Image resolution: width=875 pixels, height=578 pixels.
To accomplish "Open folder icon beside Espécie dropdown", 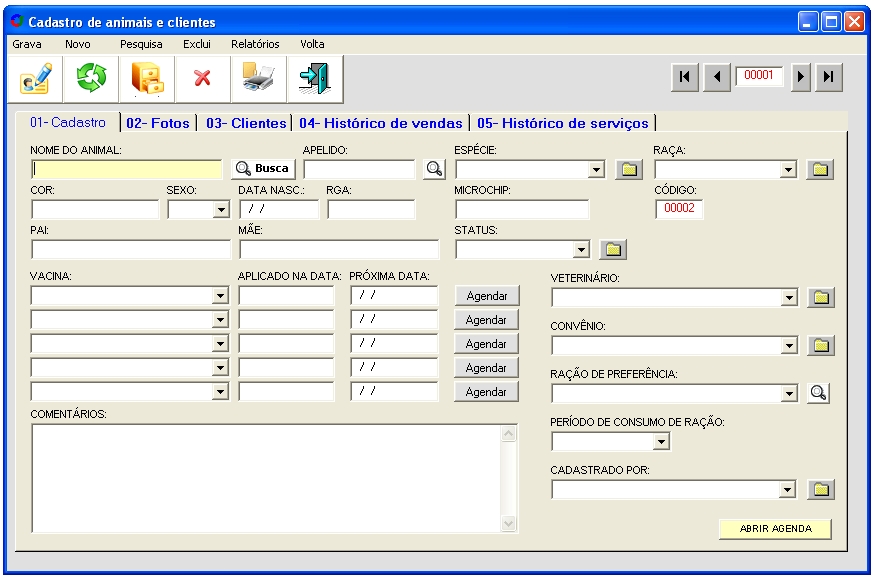I will tap(628, 169).
